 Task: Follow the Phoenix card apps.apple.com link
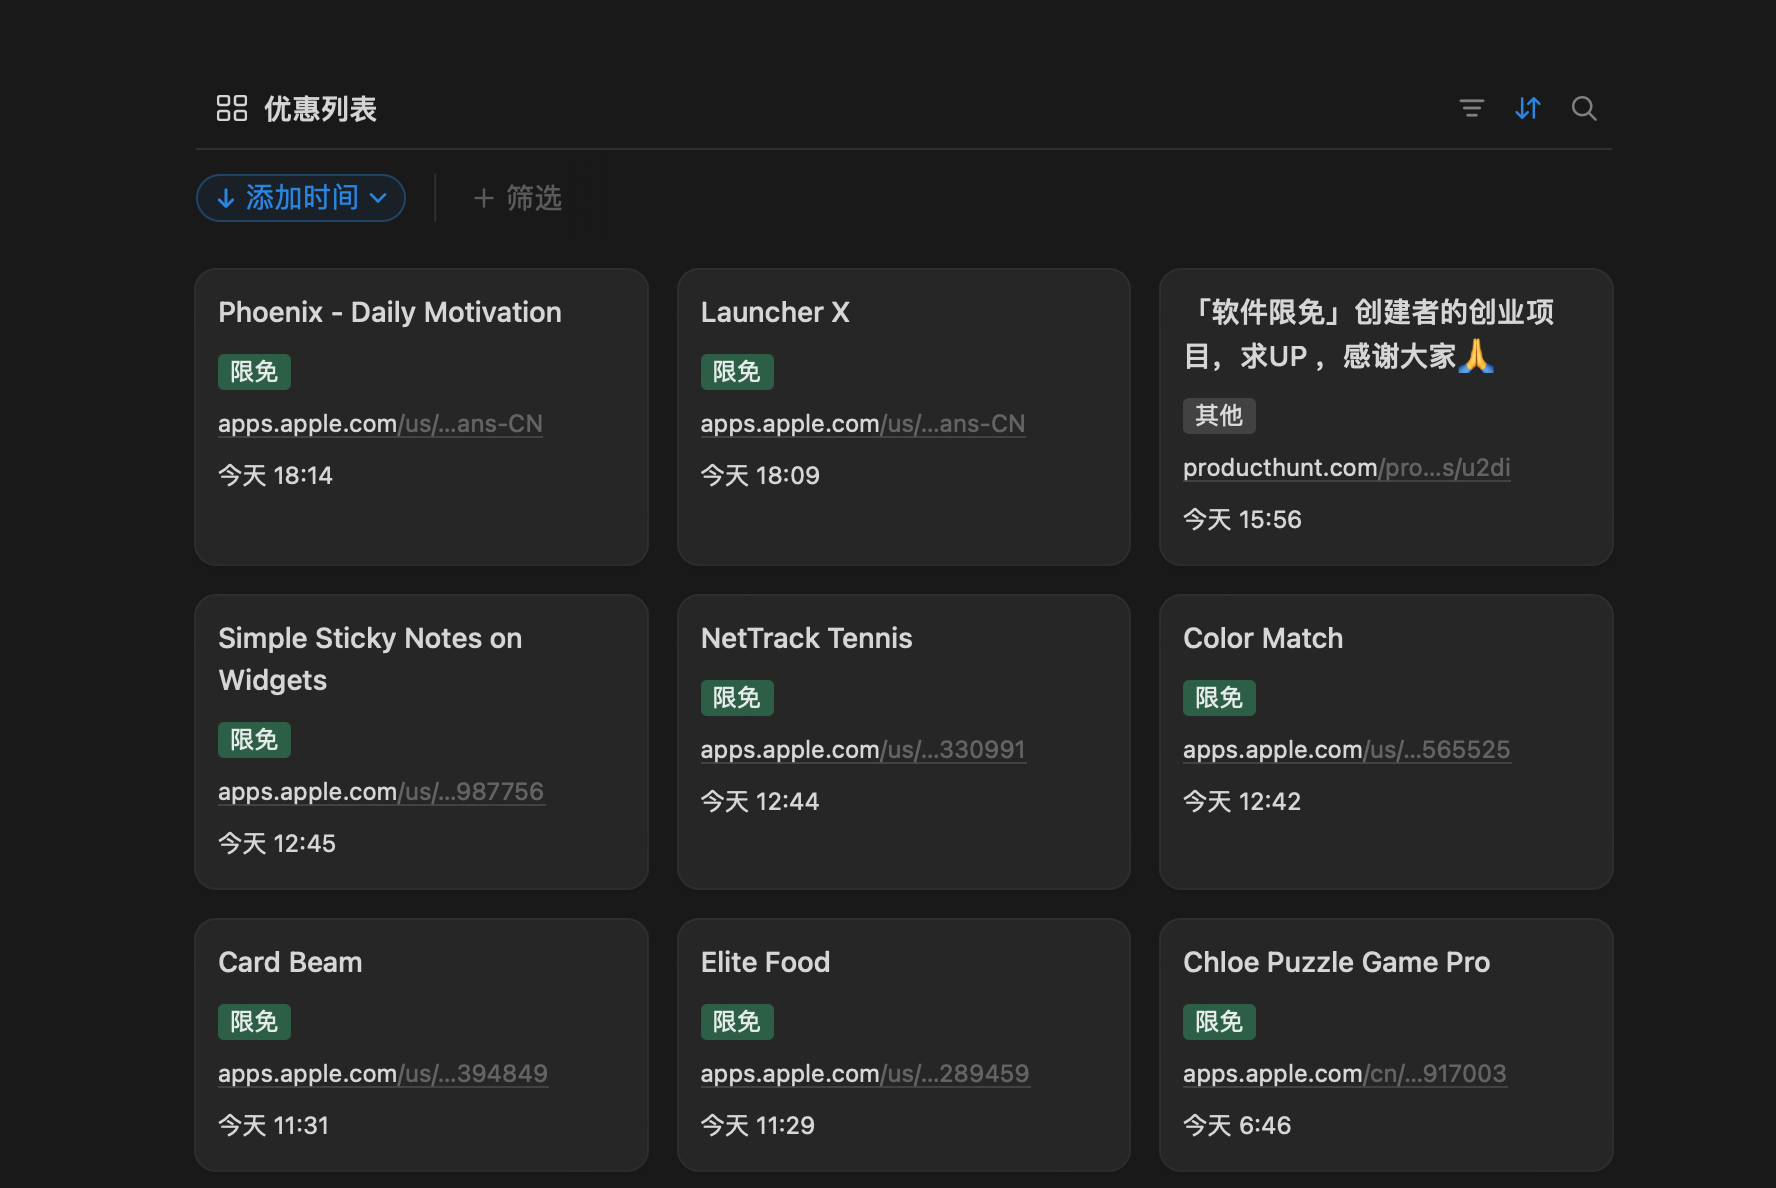pos(380,424)
